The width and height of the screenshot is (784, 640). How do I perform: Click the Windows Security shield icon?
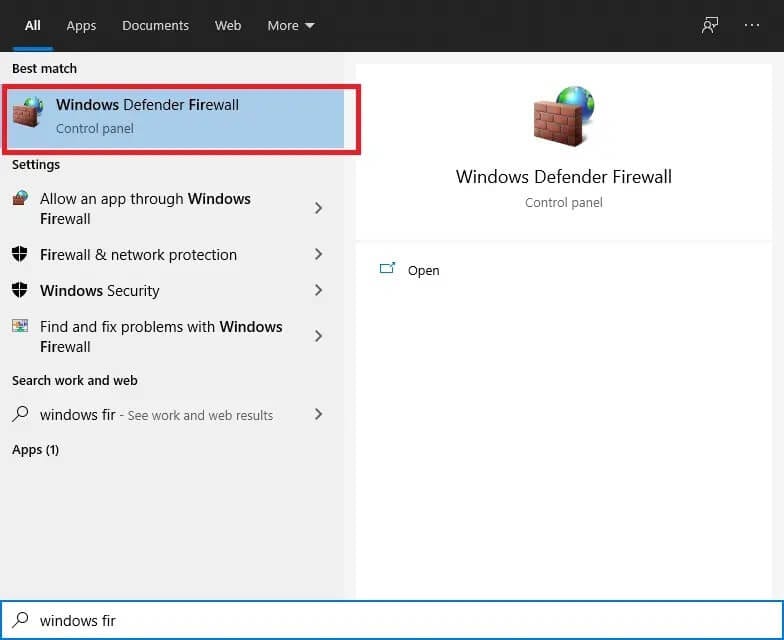click(20, 290)
